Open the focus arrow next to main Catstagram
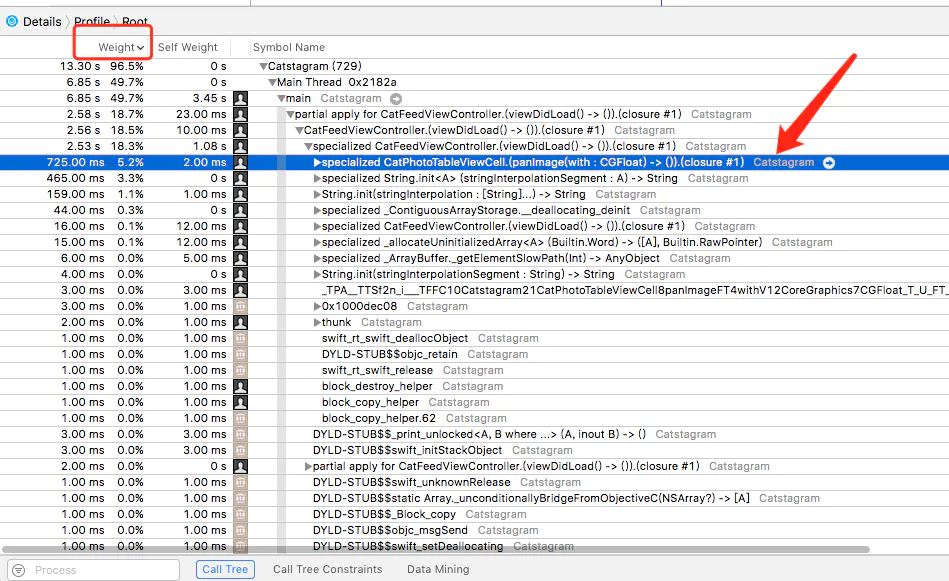The image size is (949, 581). [396, 99]
